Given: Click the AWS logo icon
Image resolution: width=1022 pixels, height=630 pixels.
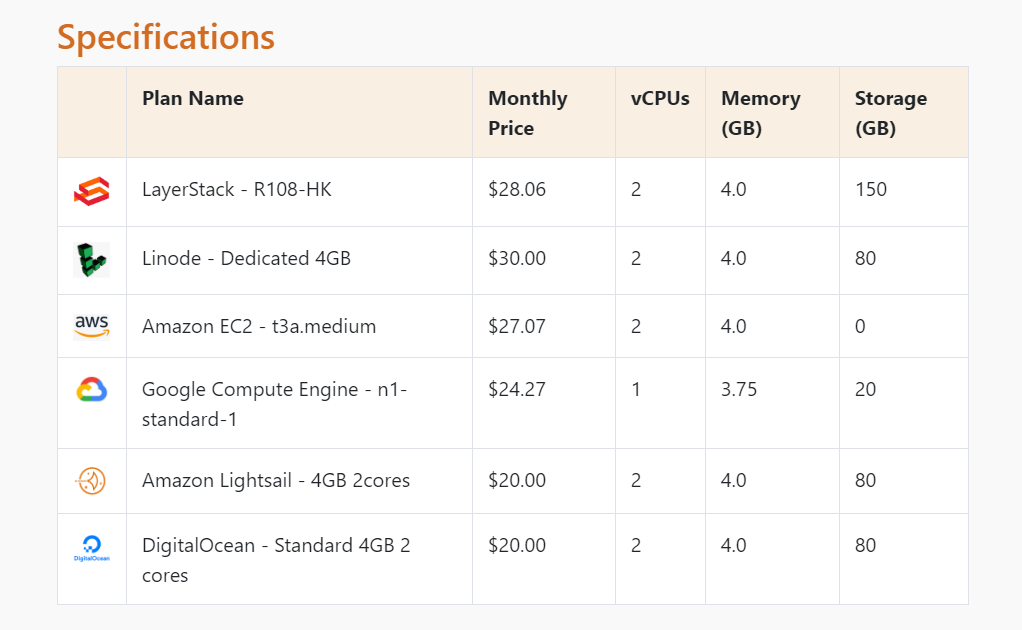Looking at the screenshot, I should tap(91, 326).
